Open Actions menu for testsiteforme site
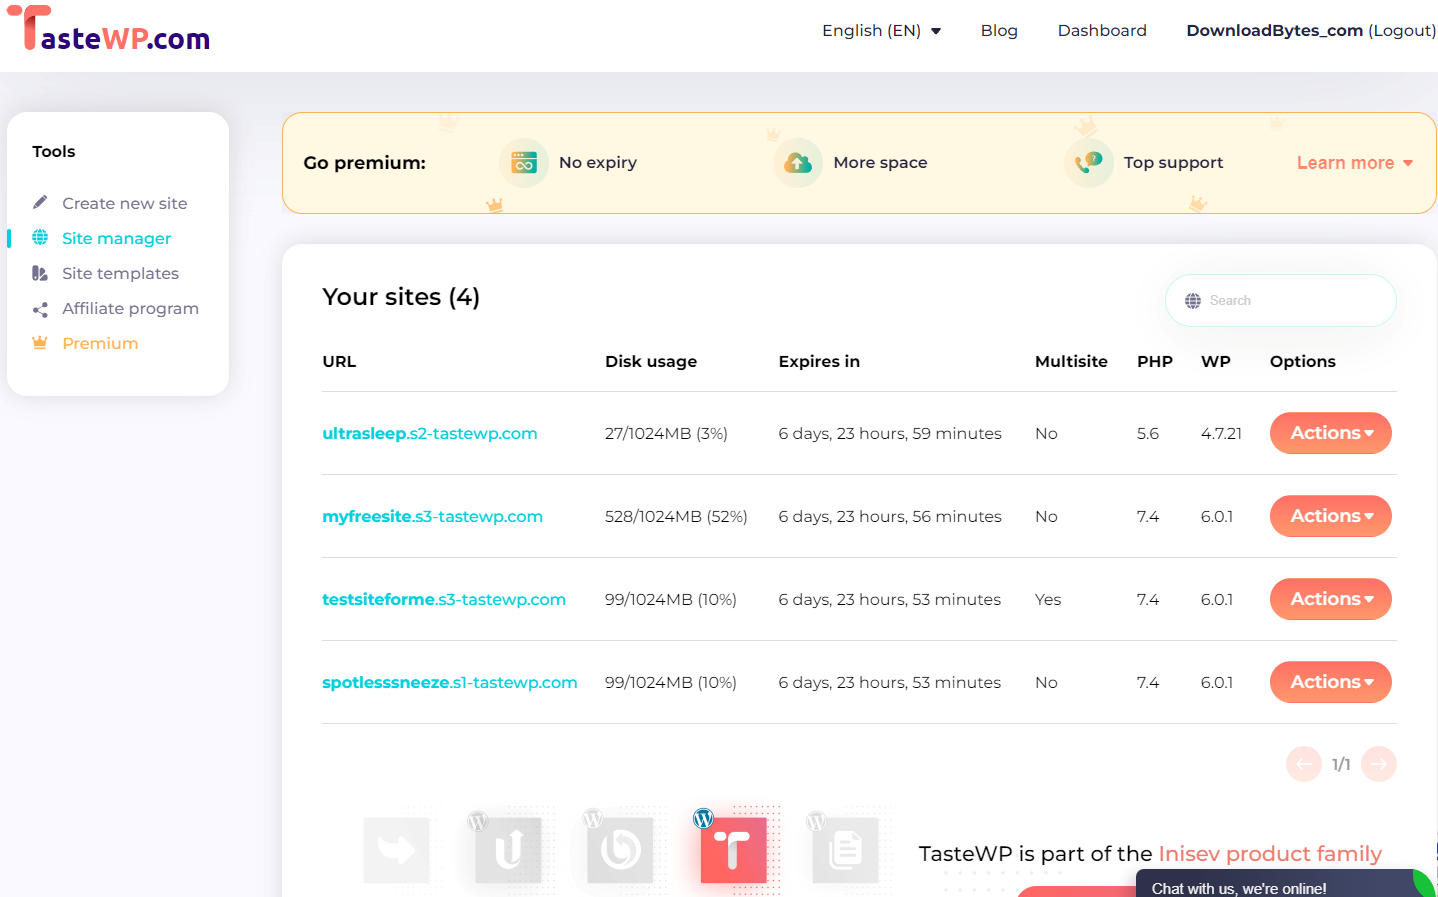 click(1331, 599)
